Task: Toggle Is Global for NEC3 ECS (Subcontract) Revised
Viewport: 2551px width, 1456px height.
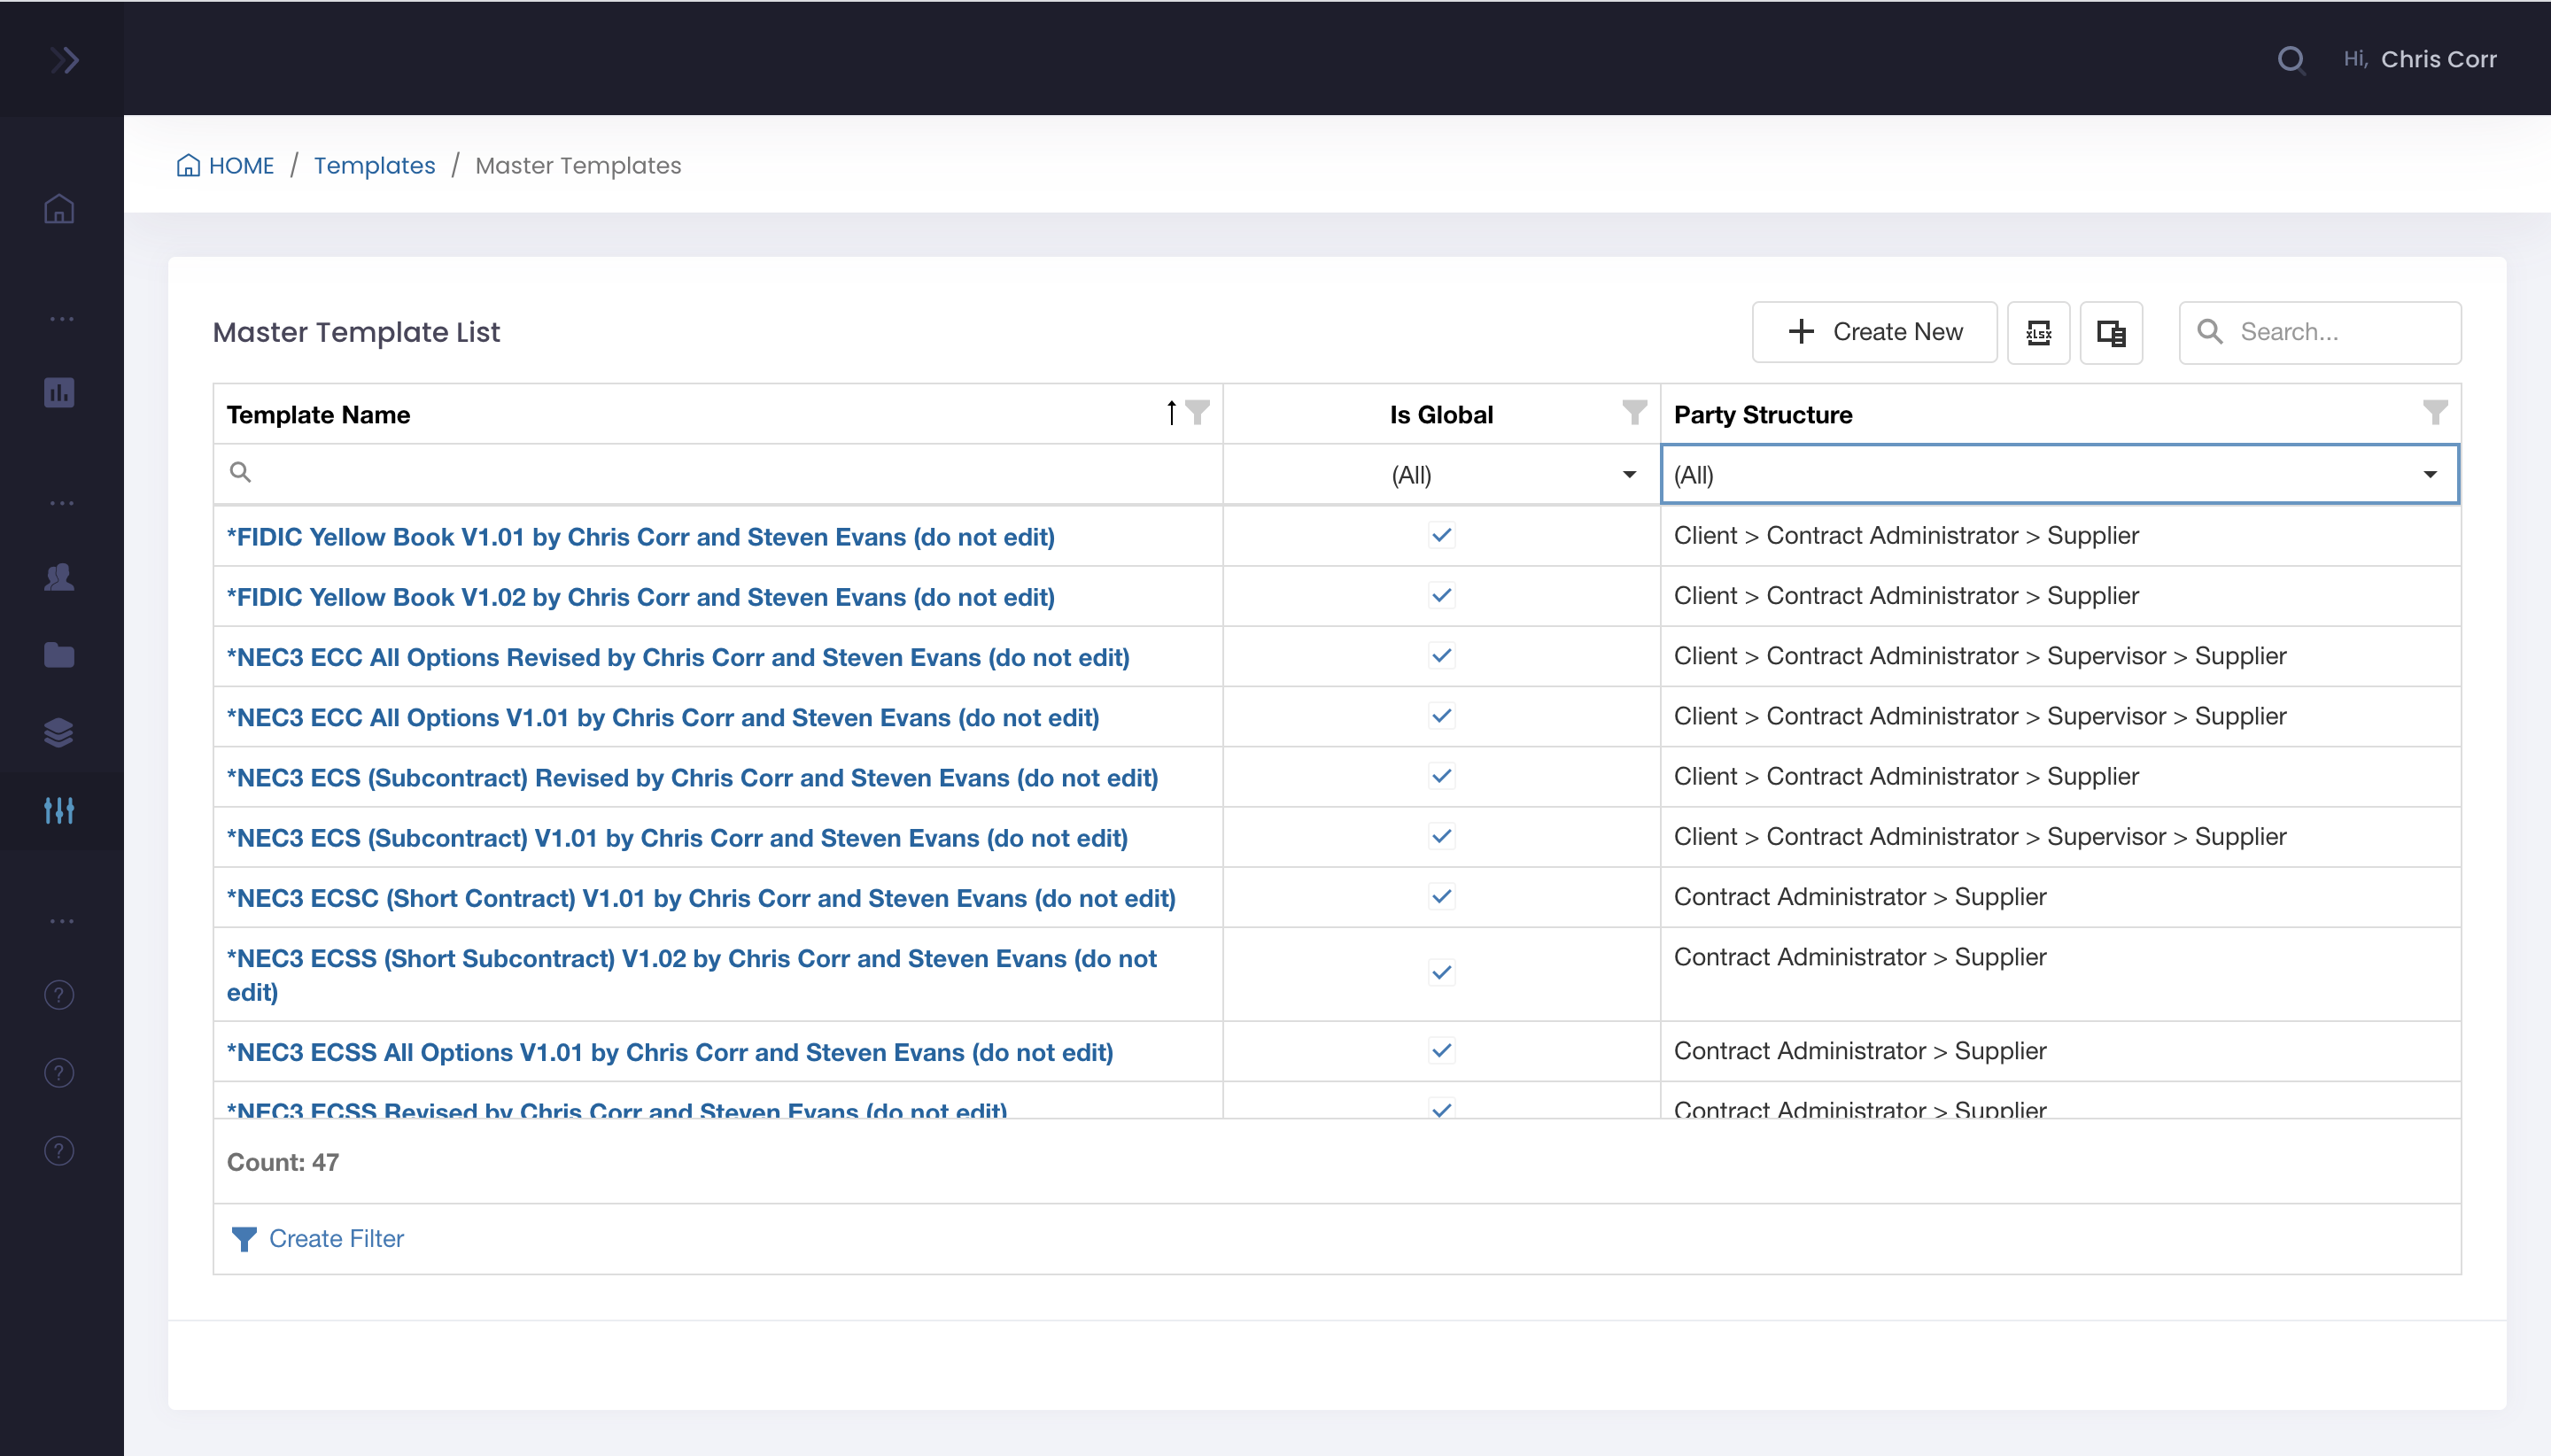Action: tap(1441, 775)
